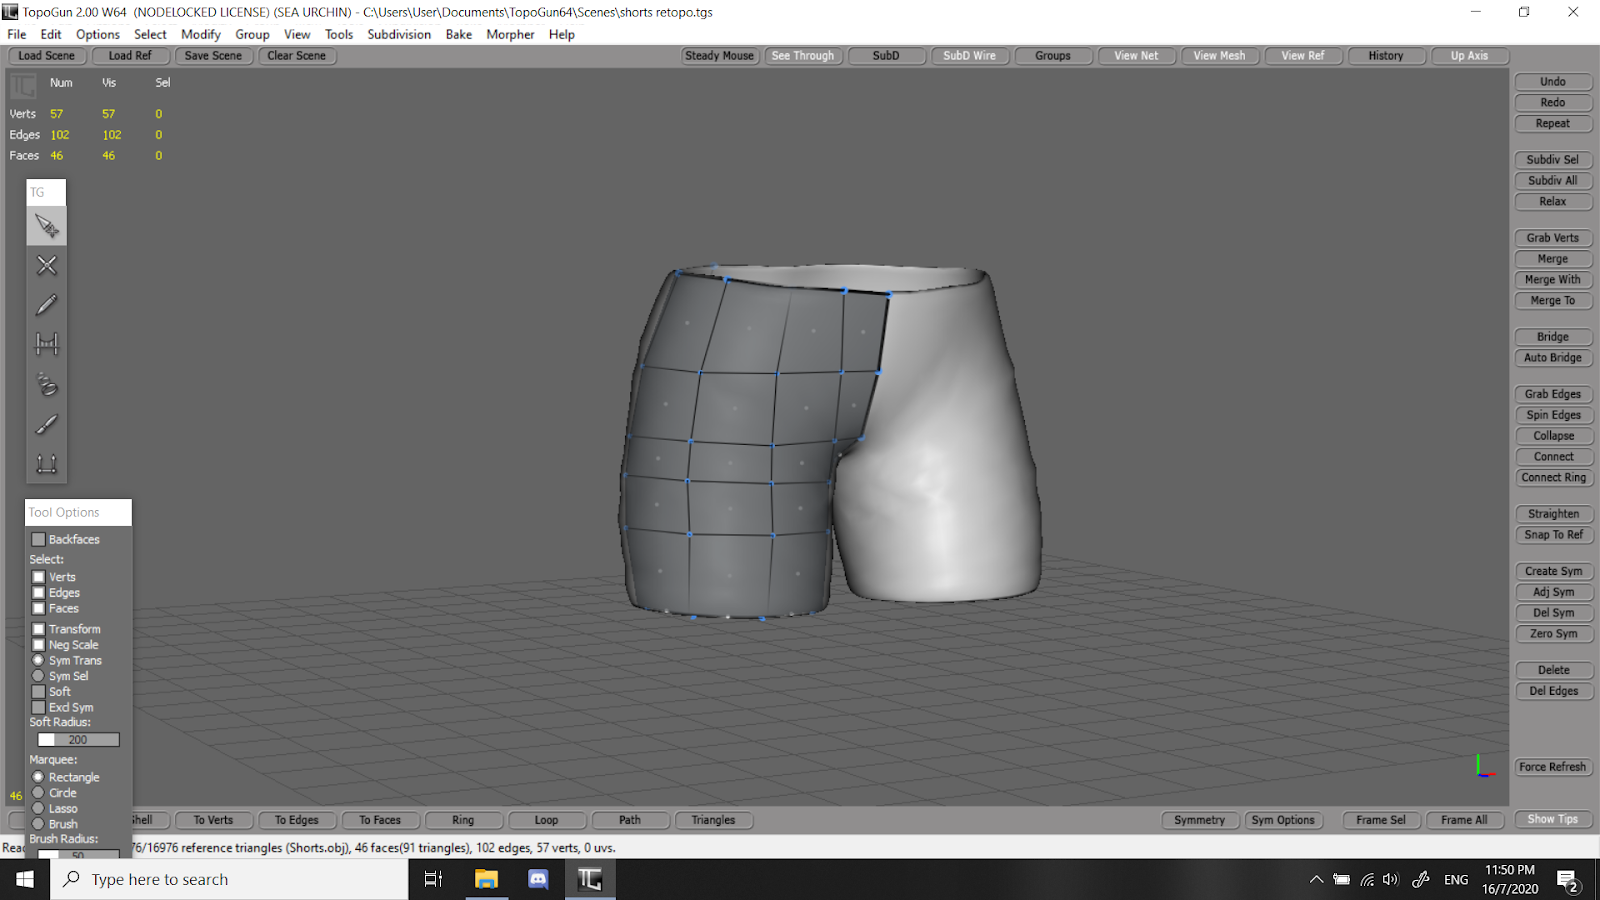Open the Windows Start menu
Viewport: 1600px width, 900px height.
pyautogui.click(x=25, y=879)
